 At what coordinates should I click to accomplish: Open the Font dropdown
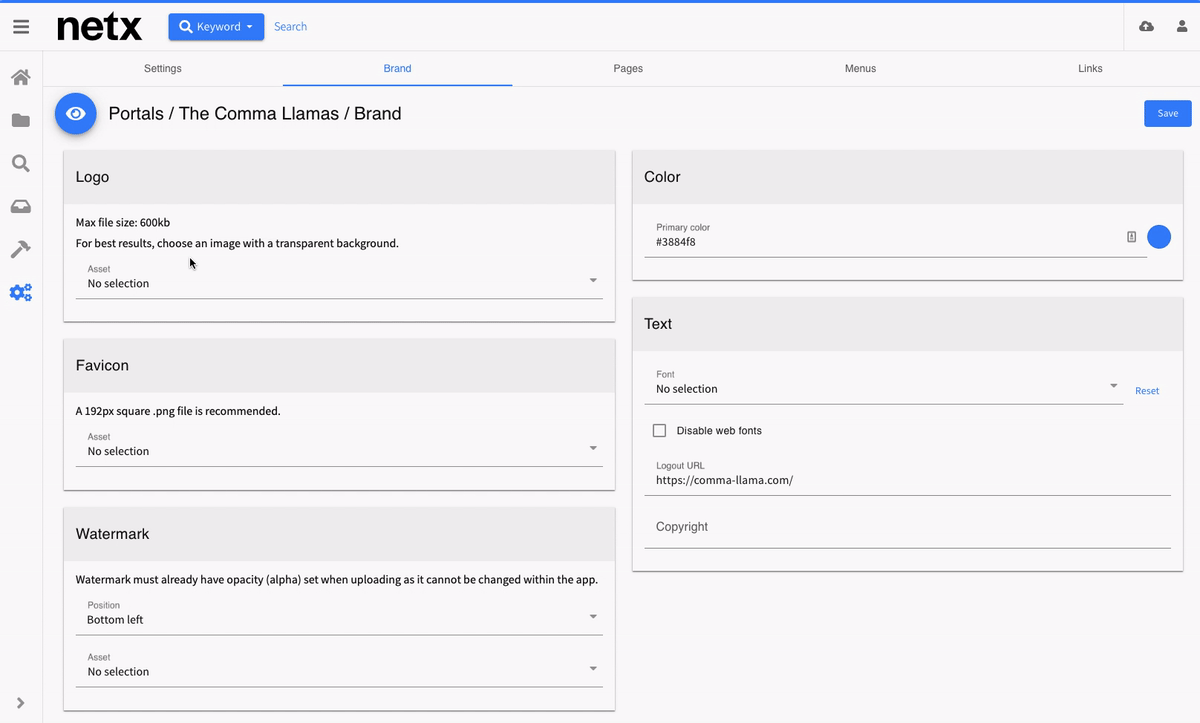coord(883,385)
